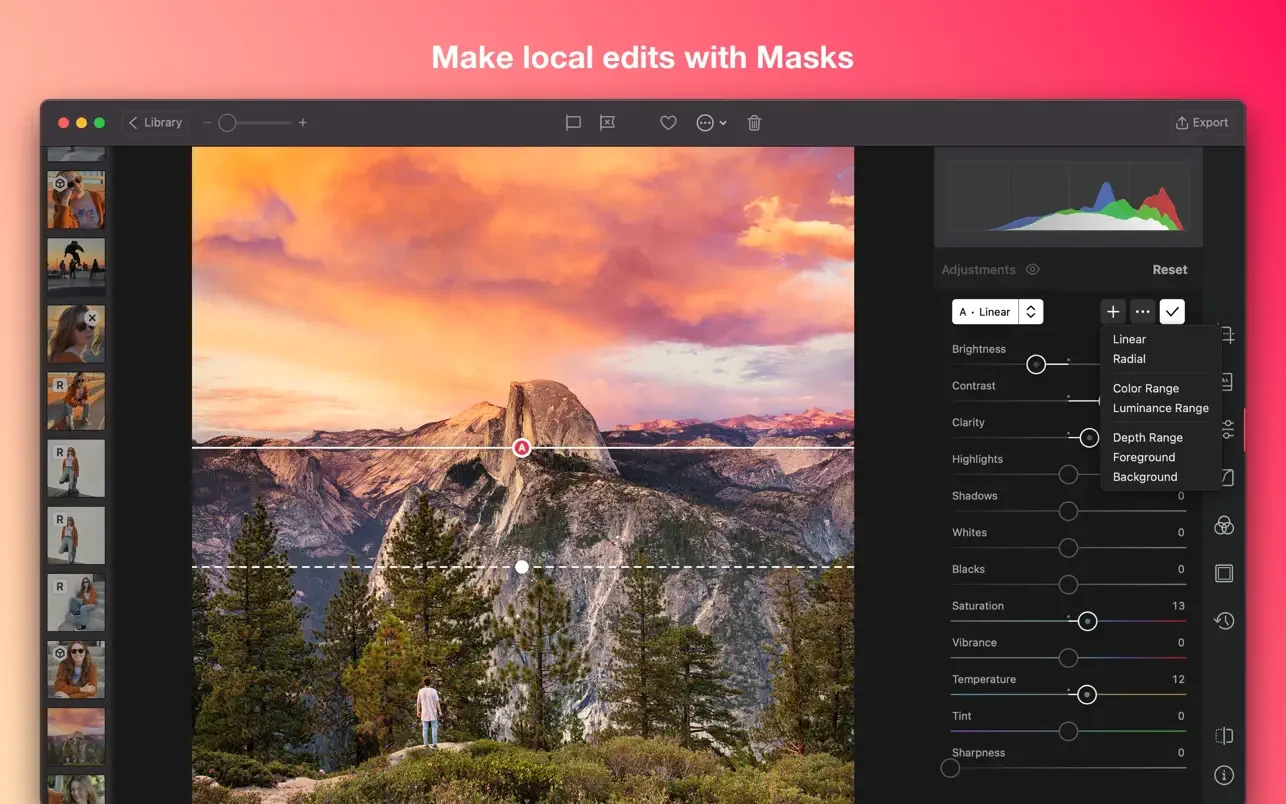Open mask options via the ellipsis button
The image size is (1286, 804).
[x=1141, y=311]
